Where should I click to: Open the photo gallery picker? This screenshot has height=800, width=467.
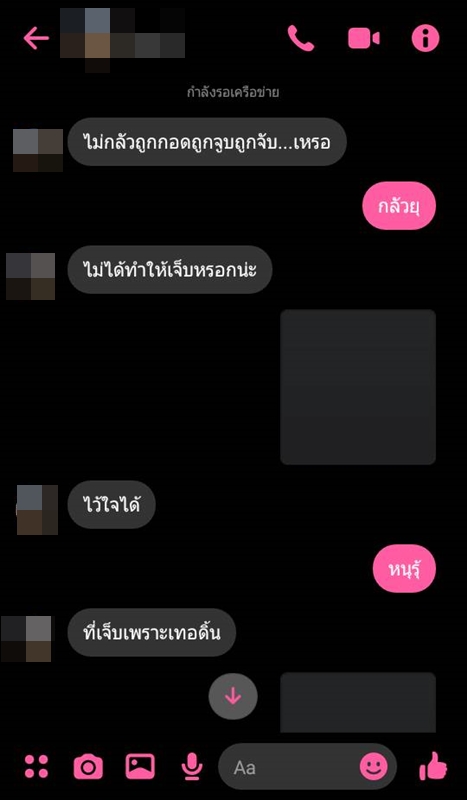tap(140, 766)
